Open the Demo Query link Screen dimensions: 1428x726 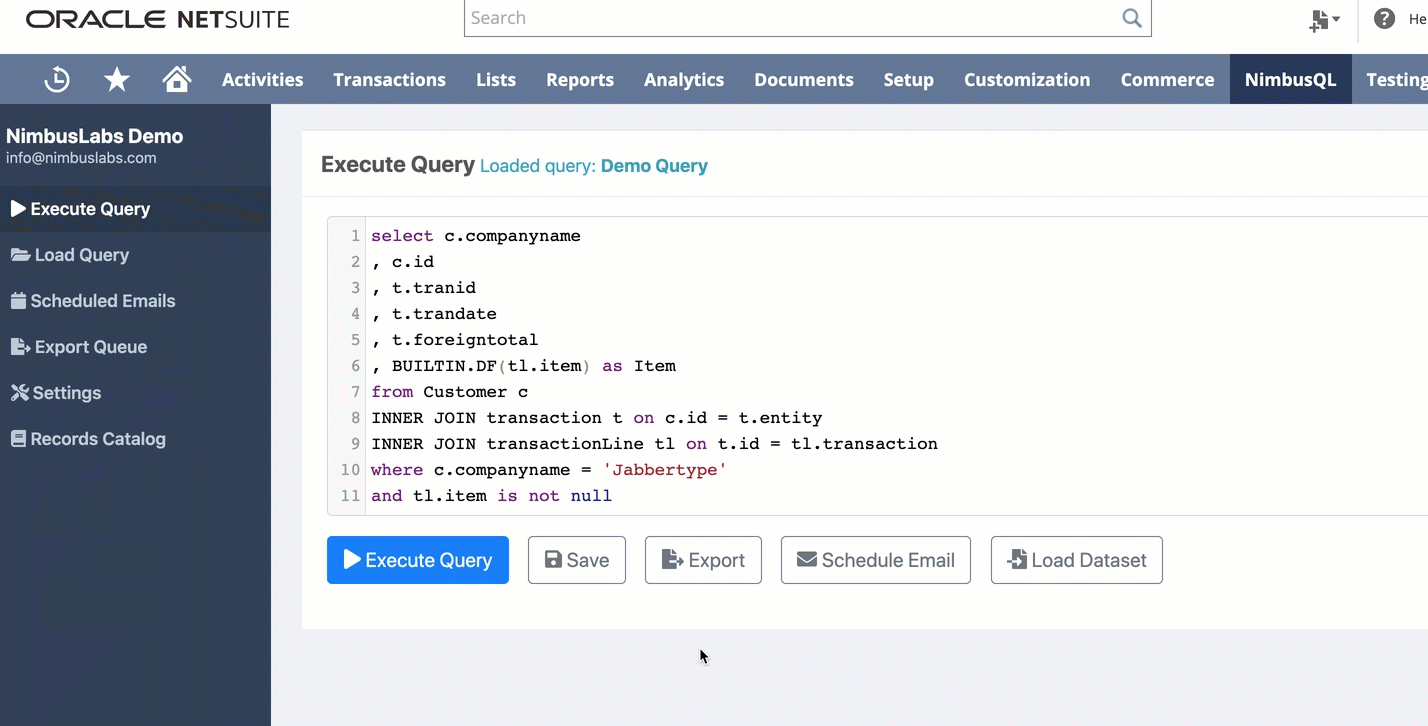(x=654, y=166)
